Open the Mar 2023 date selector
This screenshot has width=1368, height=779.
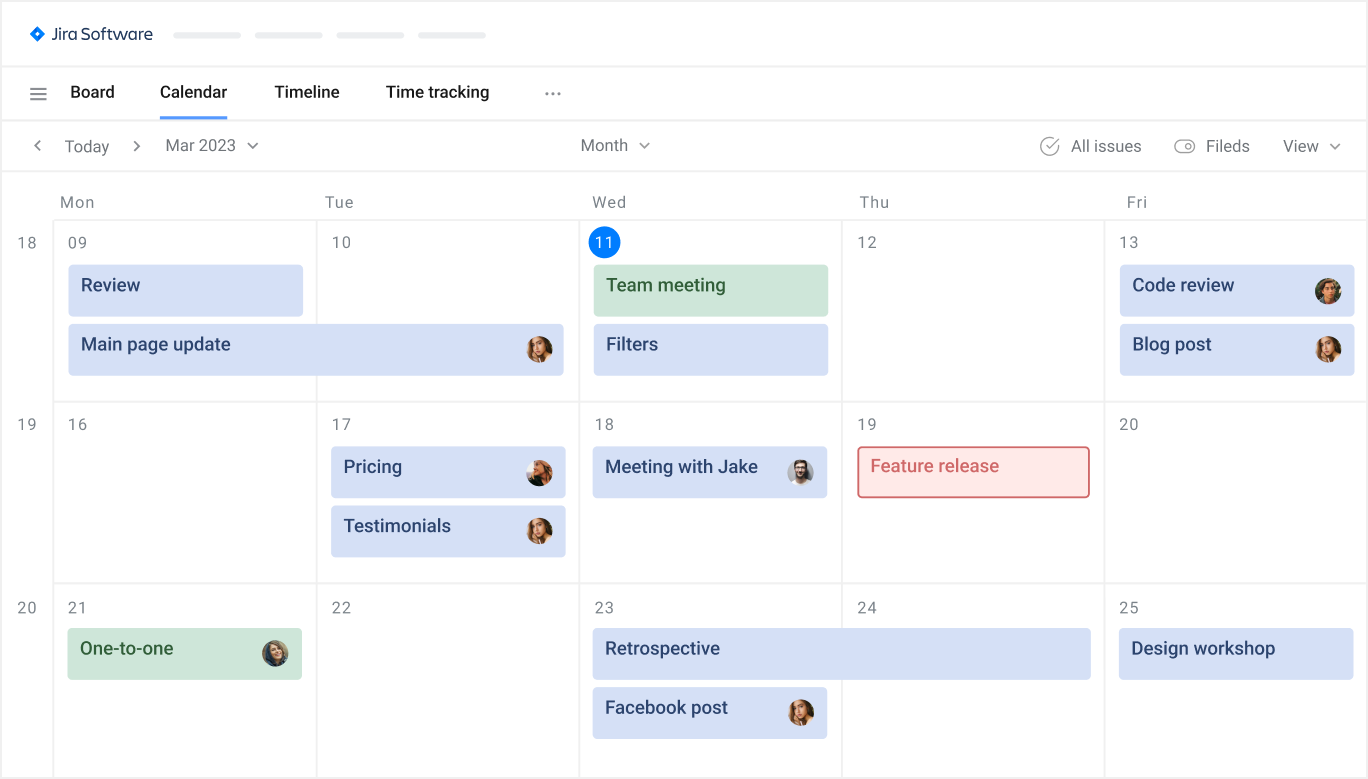click(210, 145)
